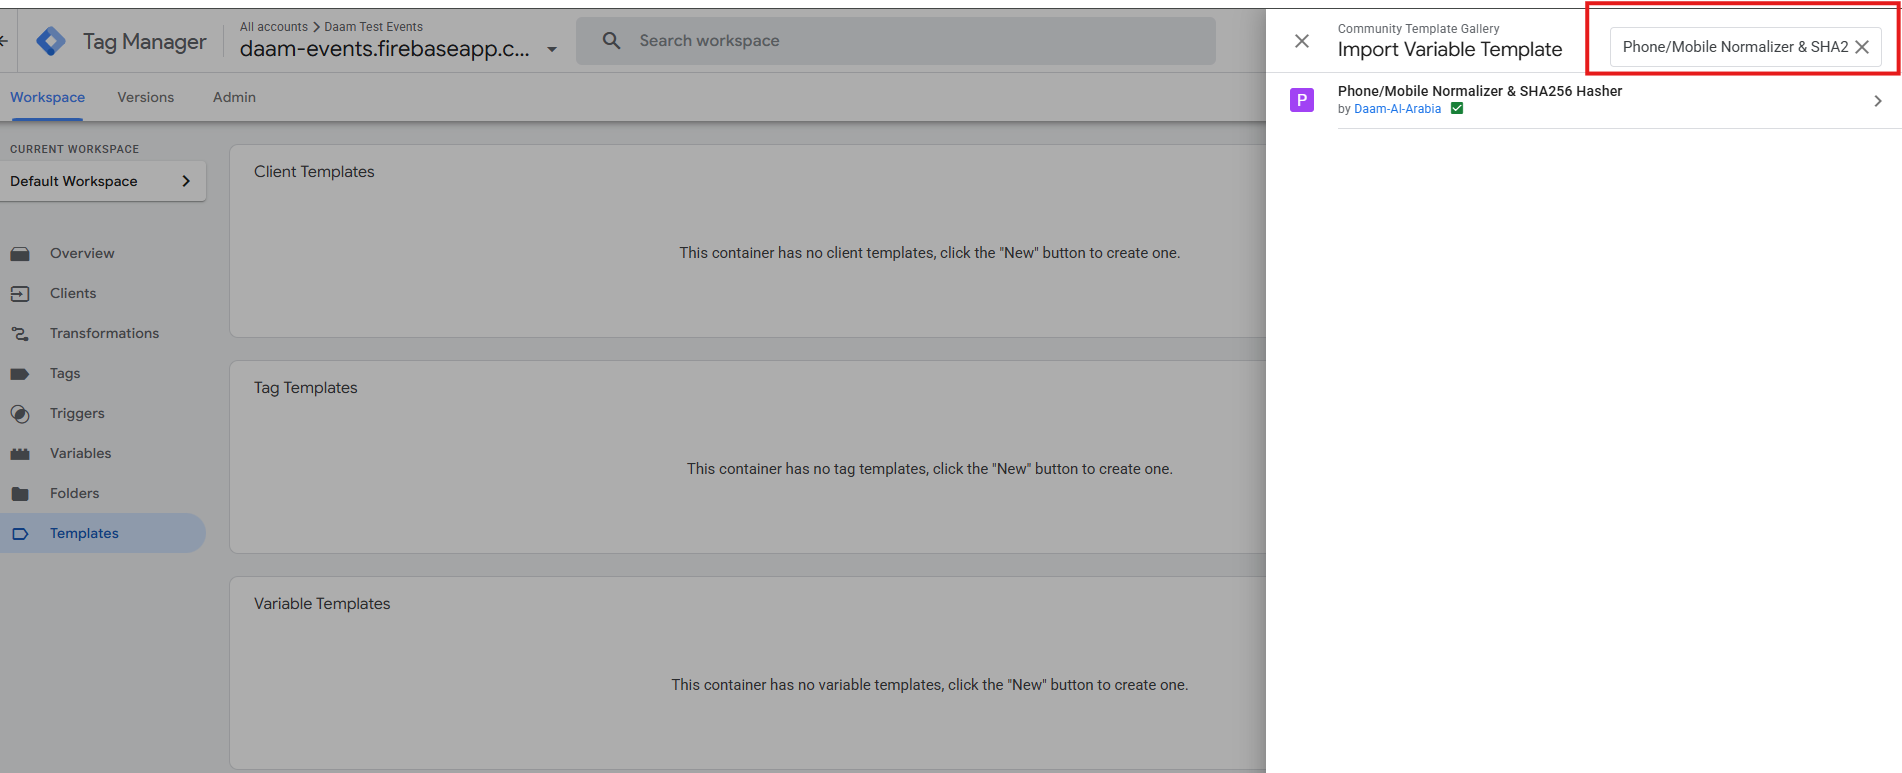Click the Current Workspace label
This screenshot has height=773, width=1902.
75,149
